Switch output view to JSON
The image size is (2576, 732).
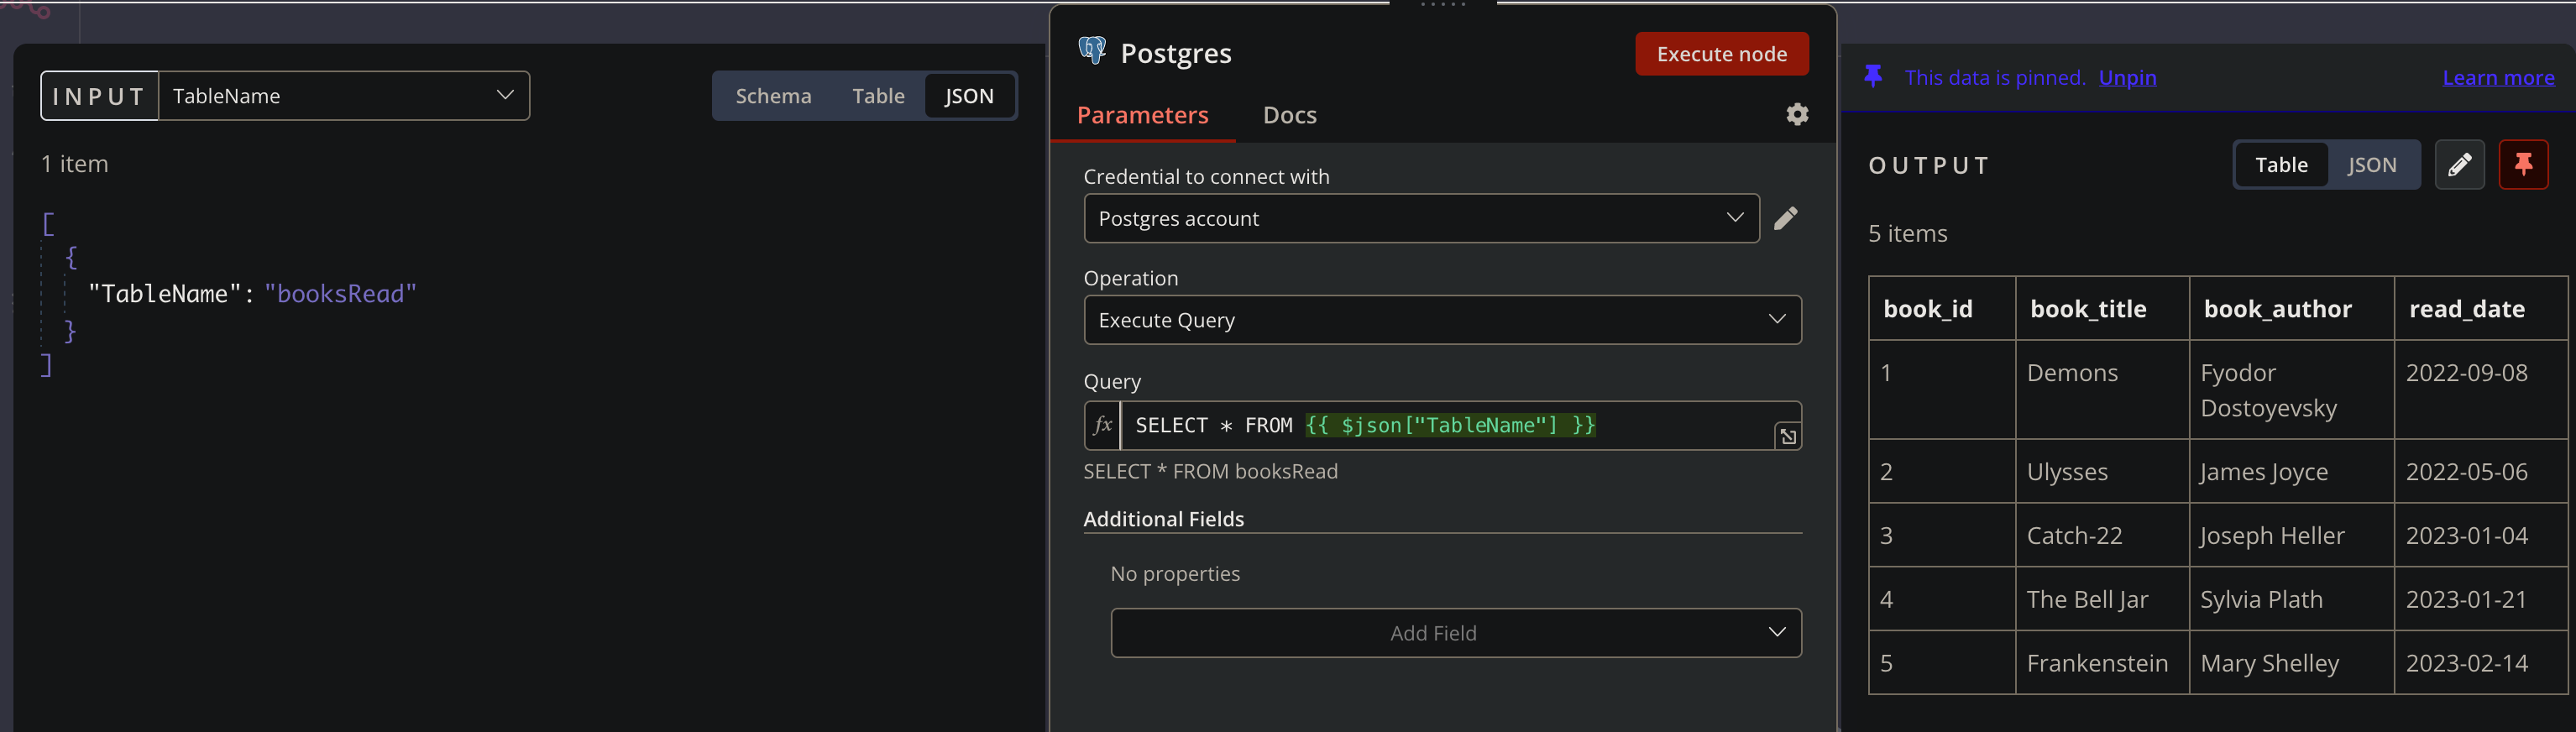coord(2371,165)
